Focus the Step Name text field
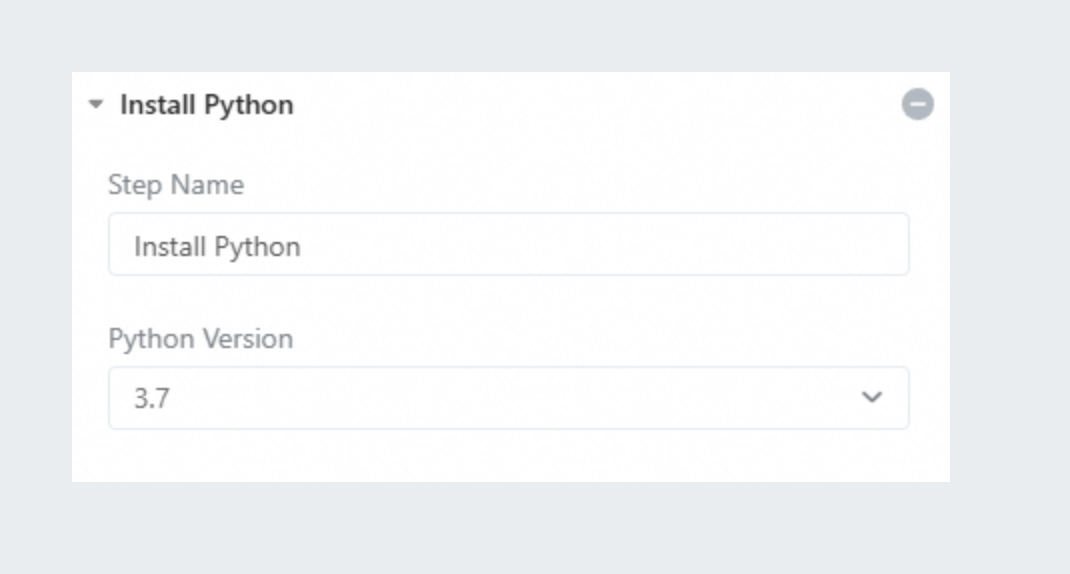The height and width of the screenshot is (574, 1070). click(x=508, y=244)
